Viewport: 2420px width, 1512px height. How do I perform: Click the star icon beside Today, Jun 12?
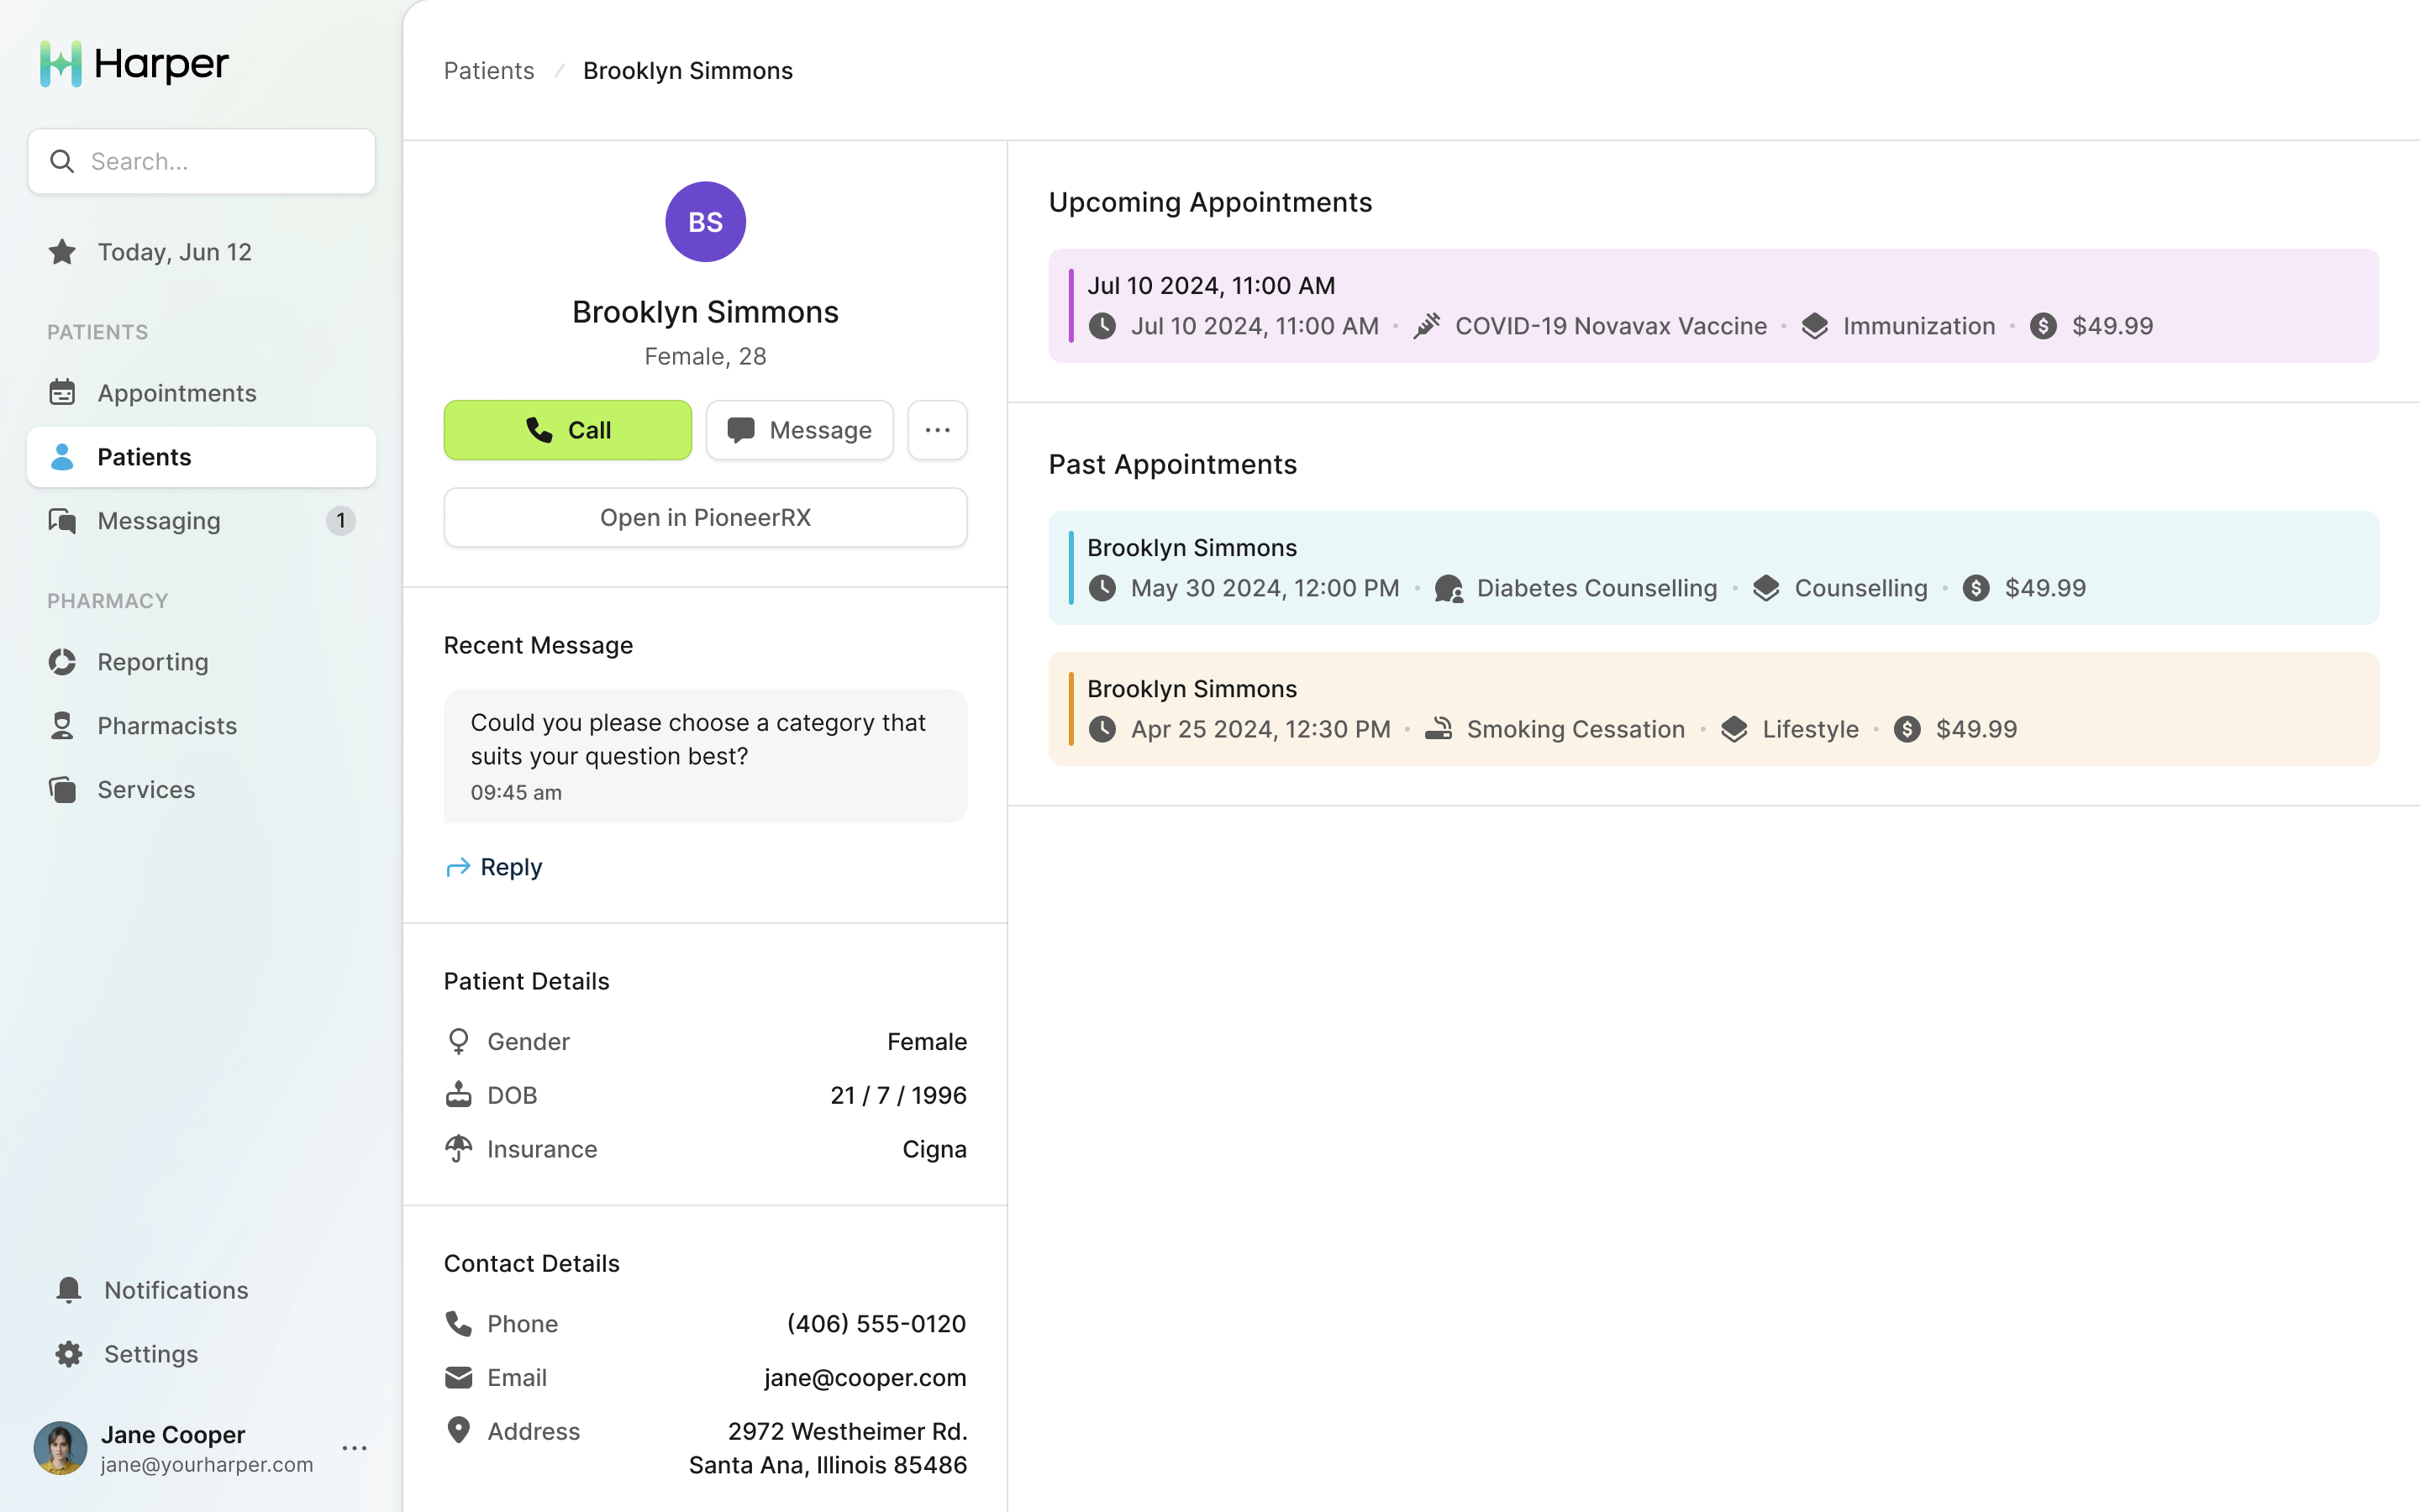tap(62, 252)
